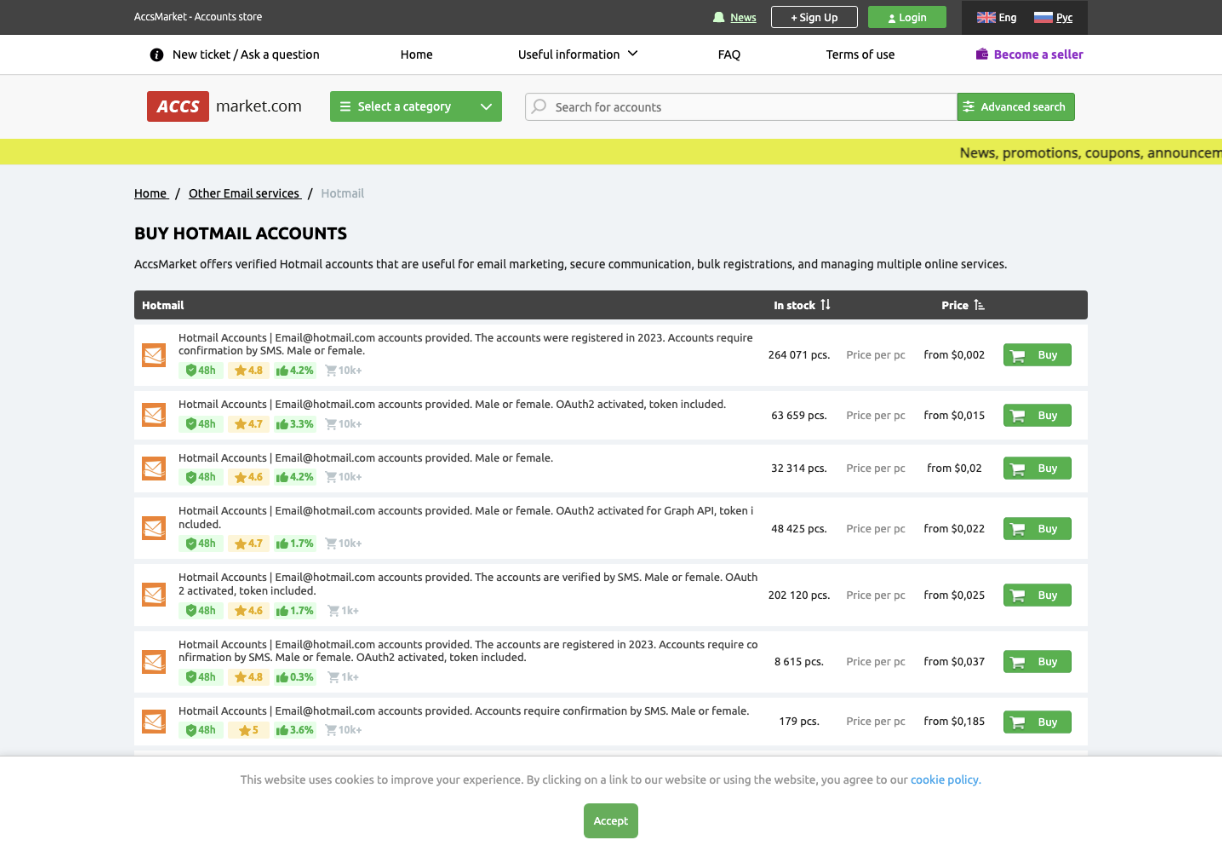Buy the accounts from $0,185
The image size is (1222, 848).
pos(1037,721)
